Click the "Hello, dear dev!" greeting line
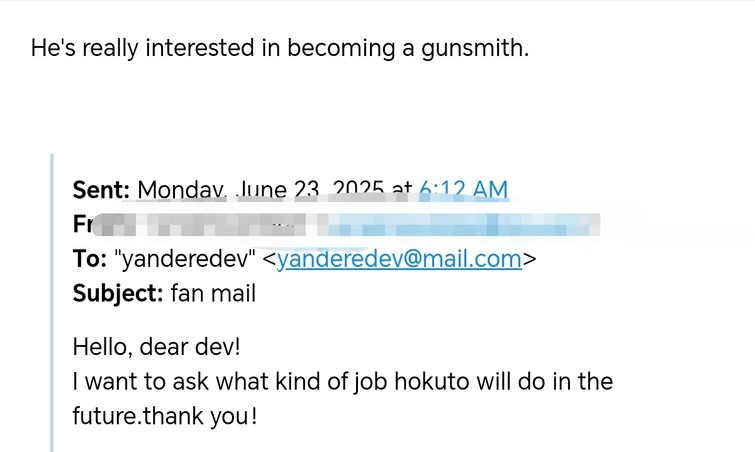Viewport: 755px width, 452px height. 156,347
